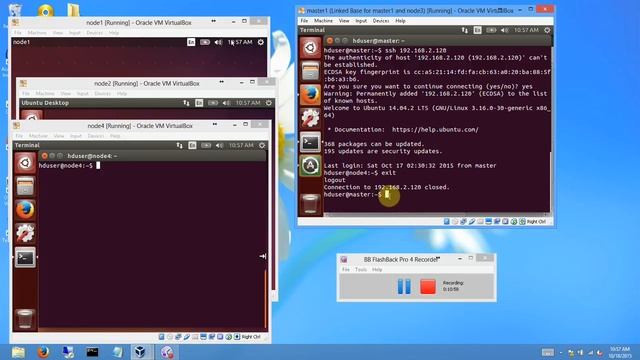
Task: Open File Explorer from Windows taskbar
Action: point(18,352)
